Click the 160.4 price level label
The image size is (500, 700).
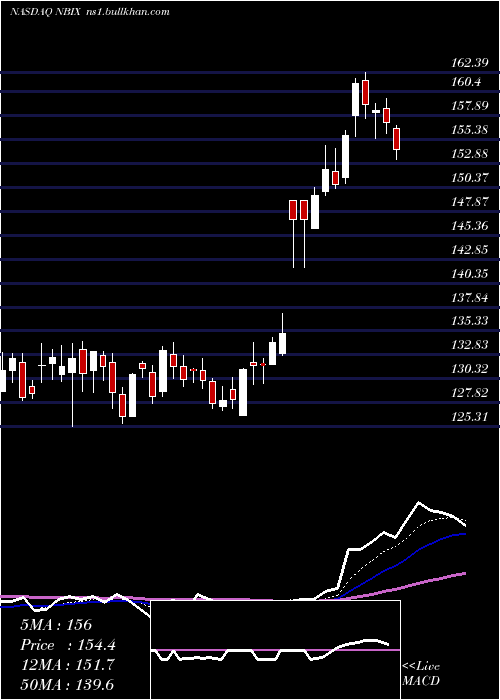467,82
